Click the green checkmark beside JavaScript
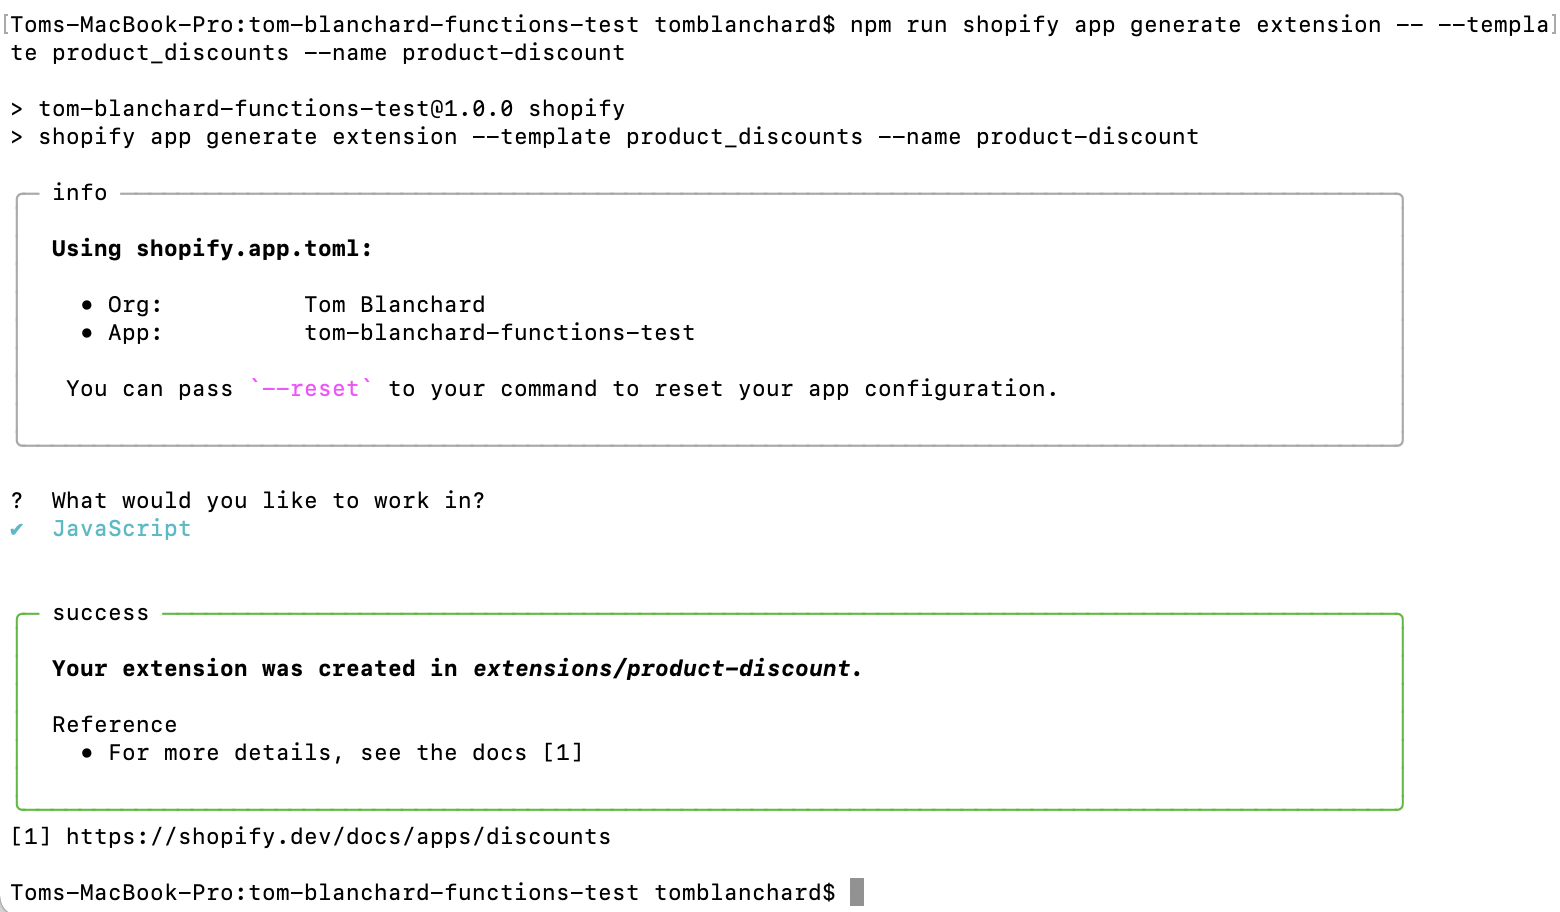The image size is (1560, 912). pyautogui.click(x=17, y=530)
